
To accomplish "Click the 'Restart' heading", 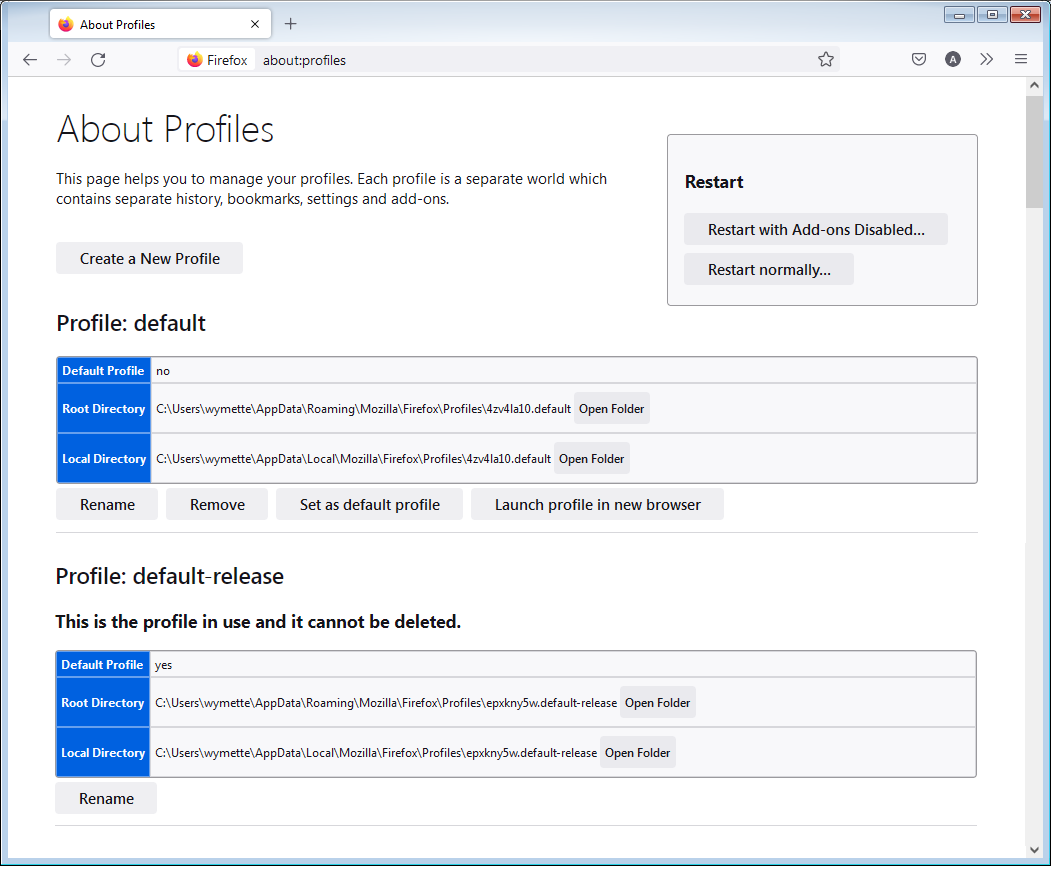I will click(x=714, y=182).
